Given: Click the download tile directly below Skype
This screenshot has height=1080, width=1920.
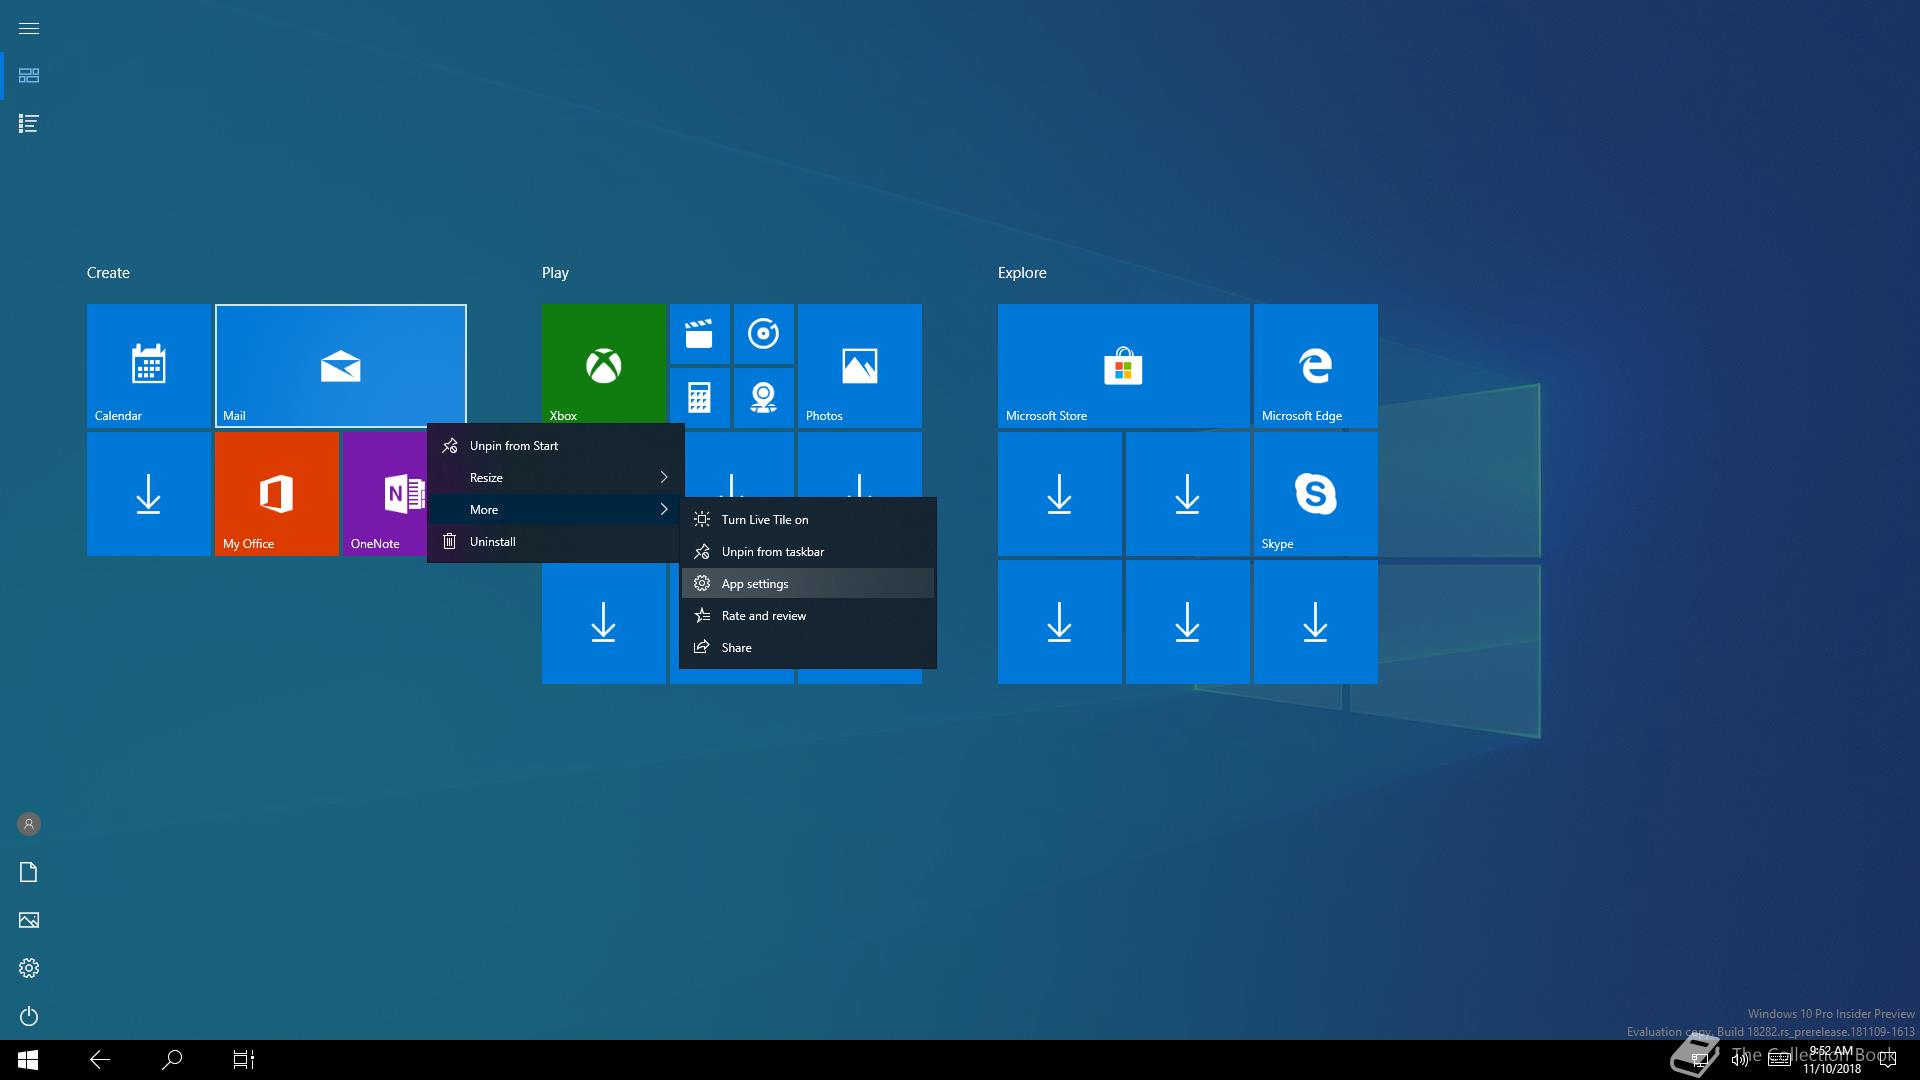Looking at the screenshot, I should coord(1315,622).
